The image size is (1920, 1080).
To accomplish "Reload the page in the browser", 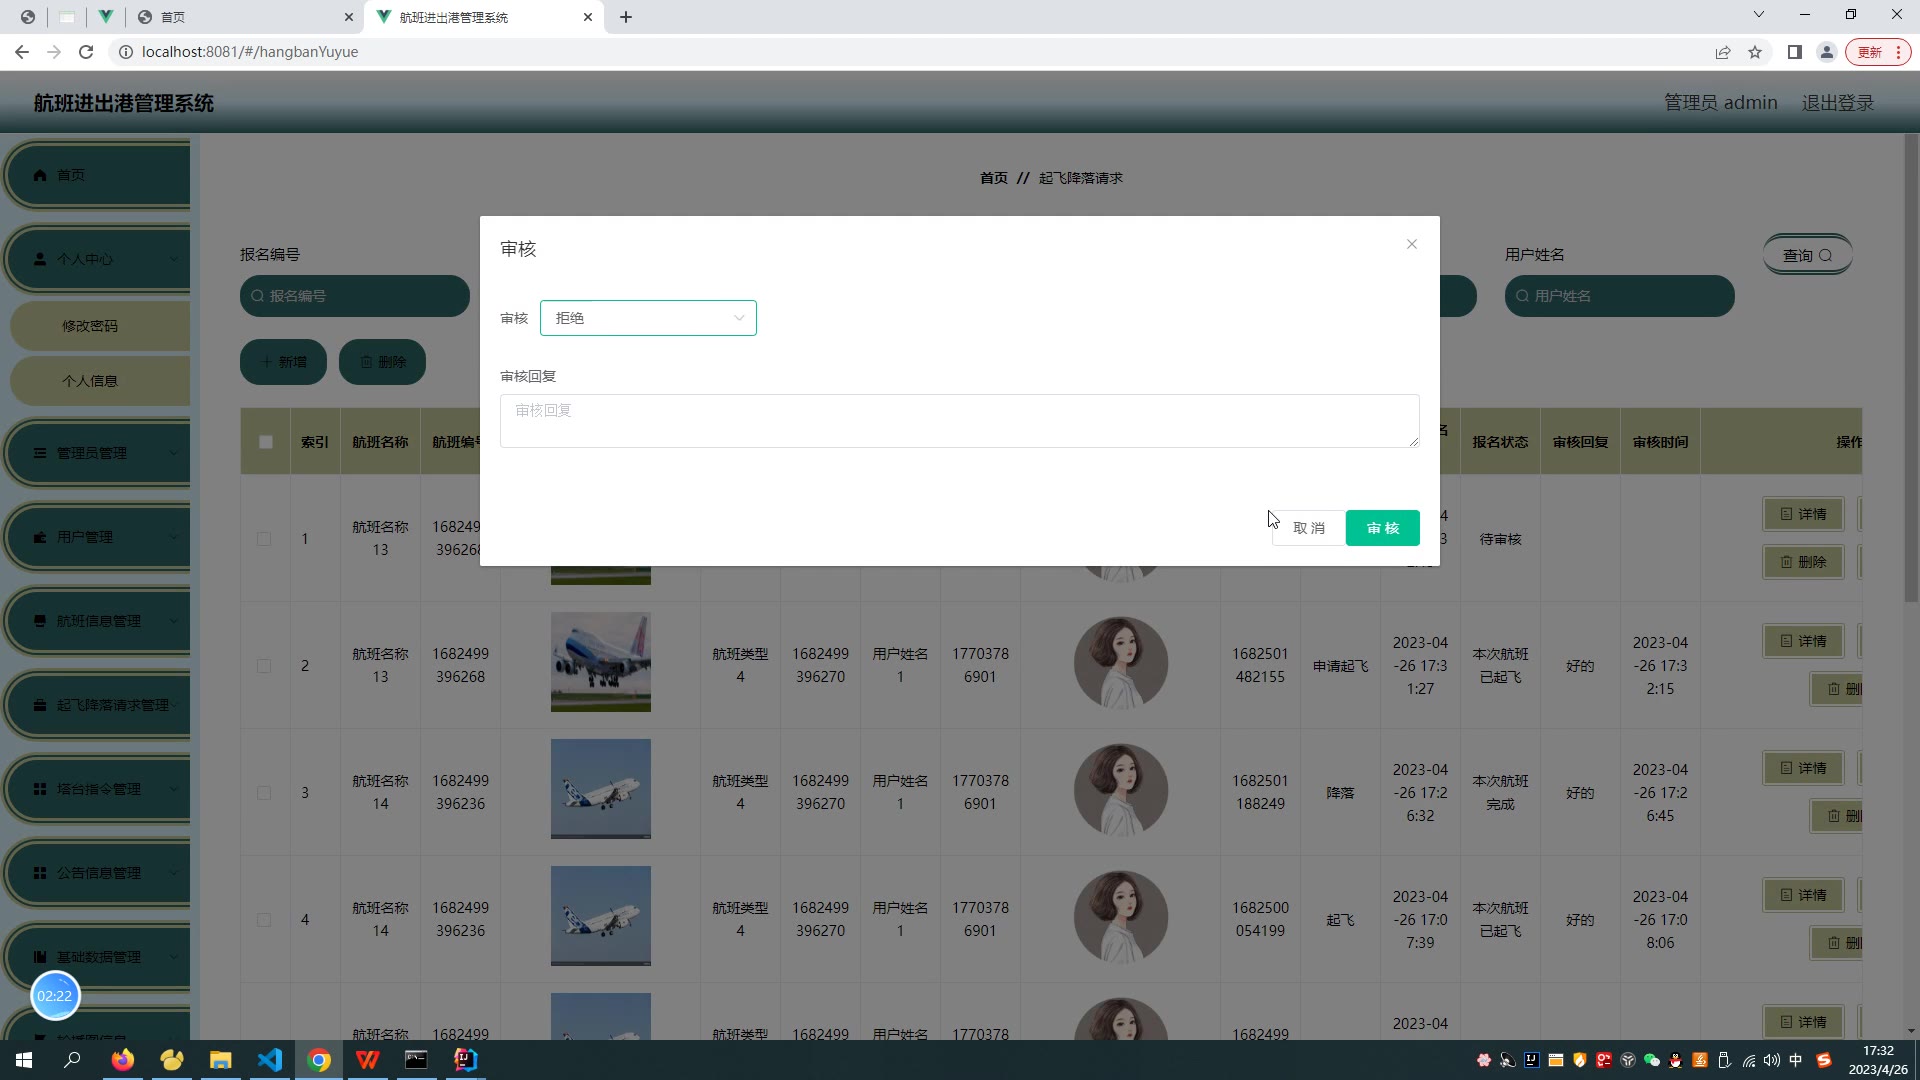I will coord(86,52).
